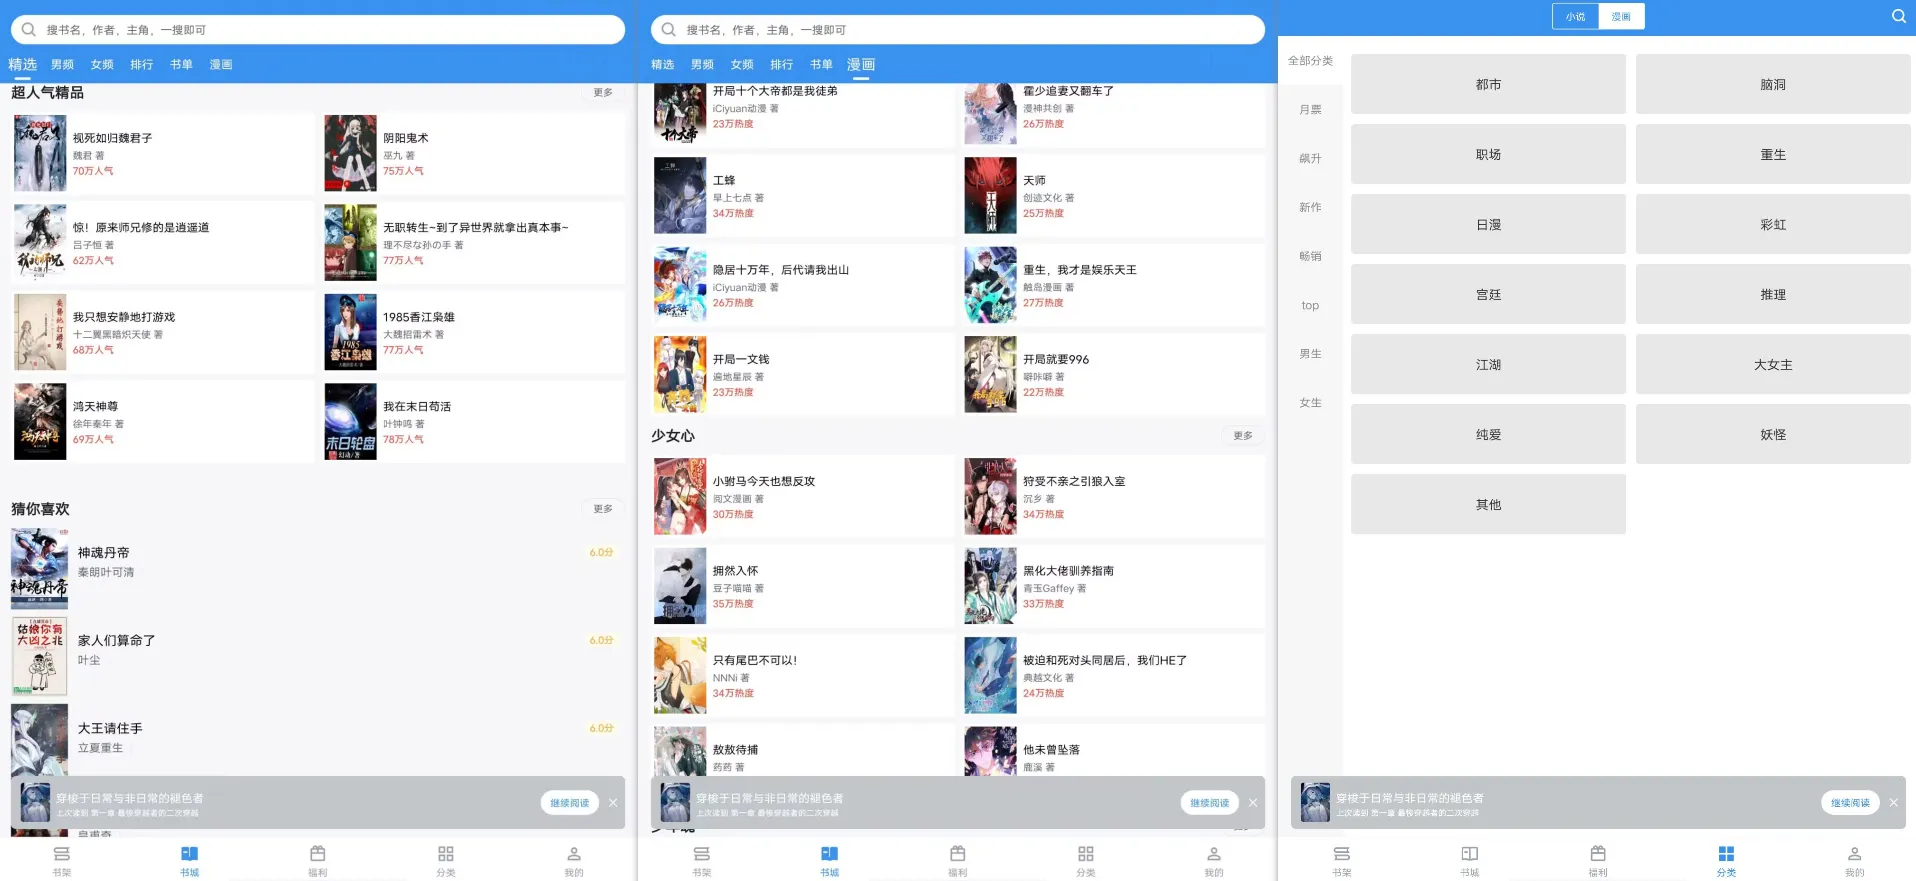The height and width of the screenshot is (881, 1916).
Task: Open the 其他 category
Action: tap(1488, 504)
